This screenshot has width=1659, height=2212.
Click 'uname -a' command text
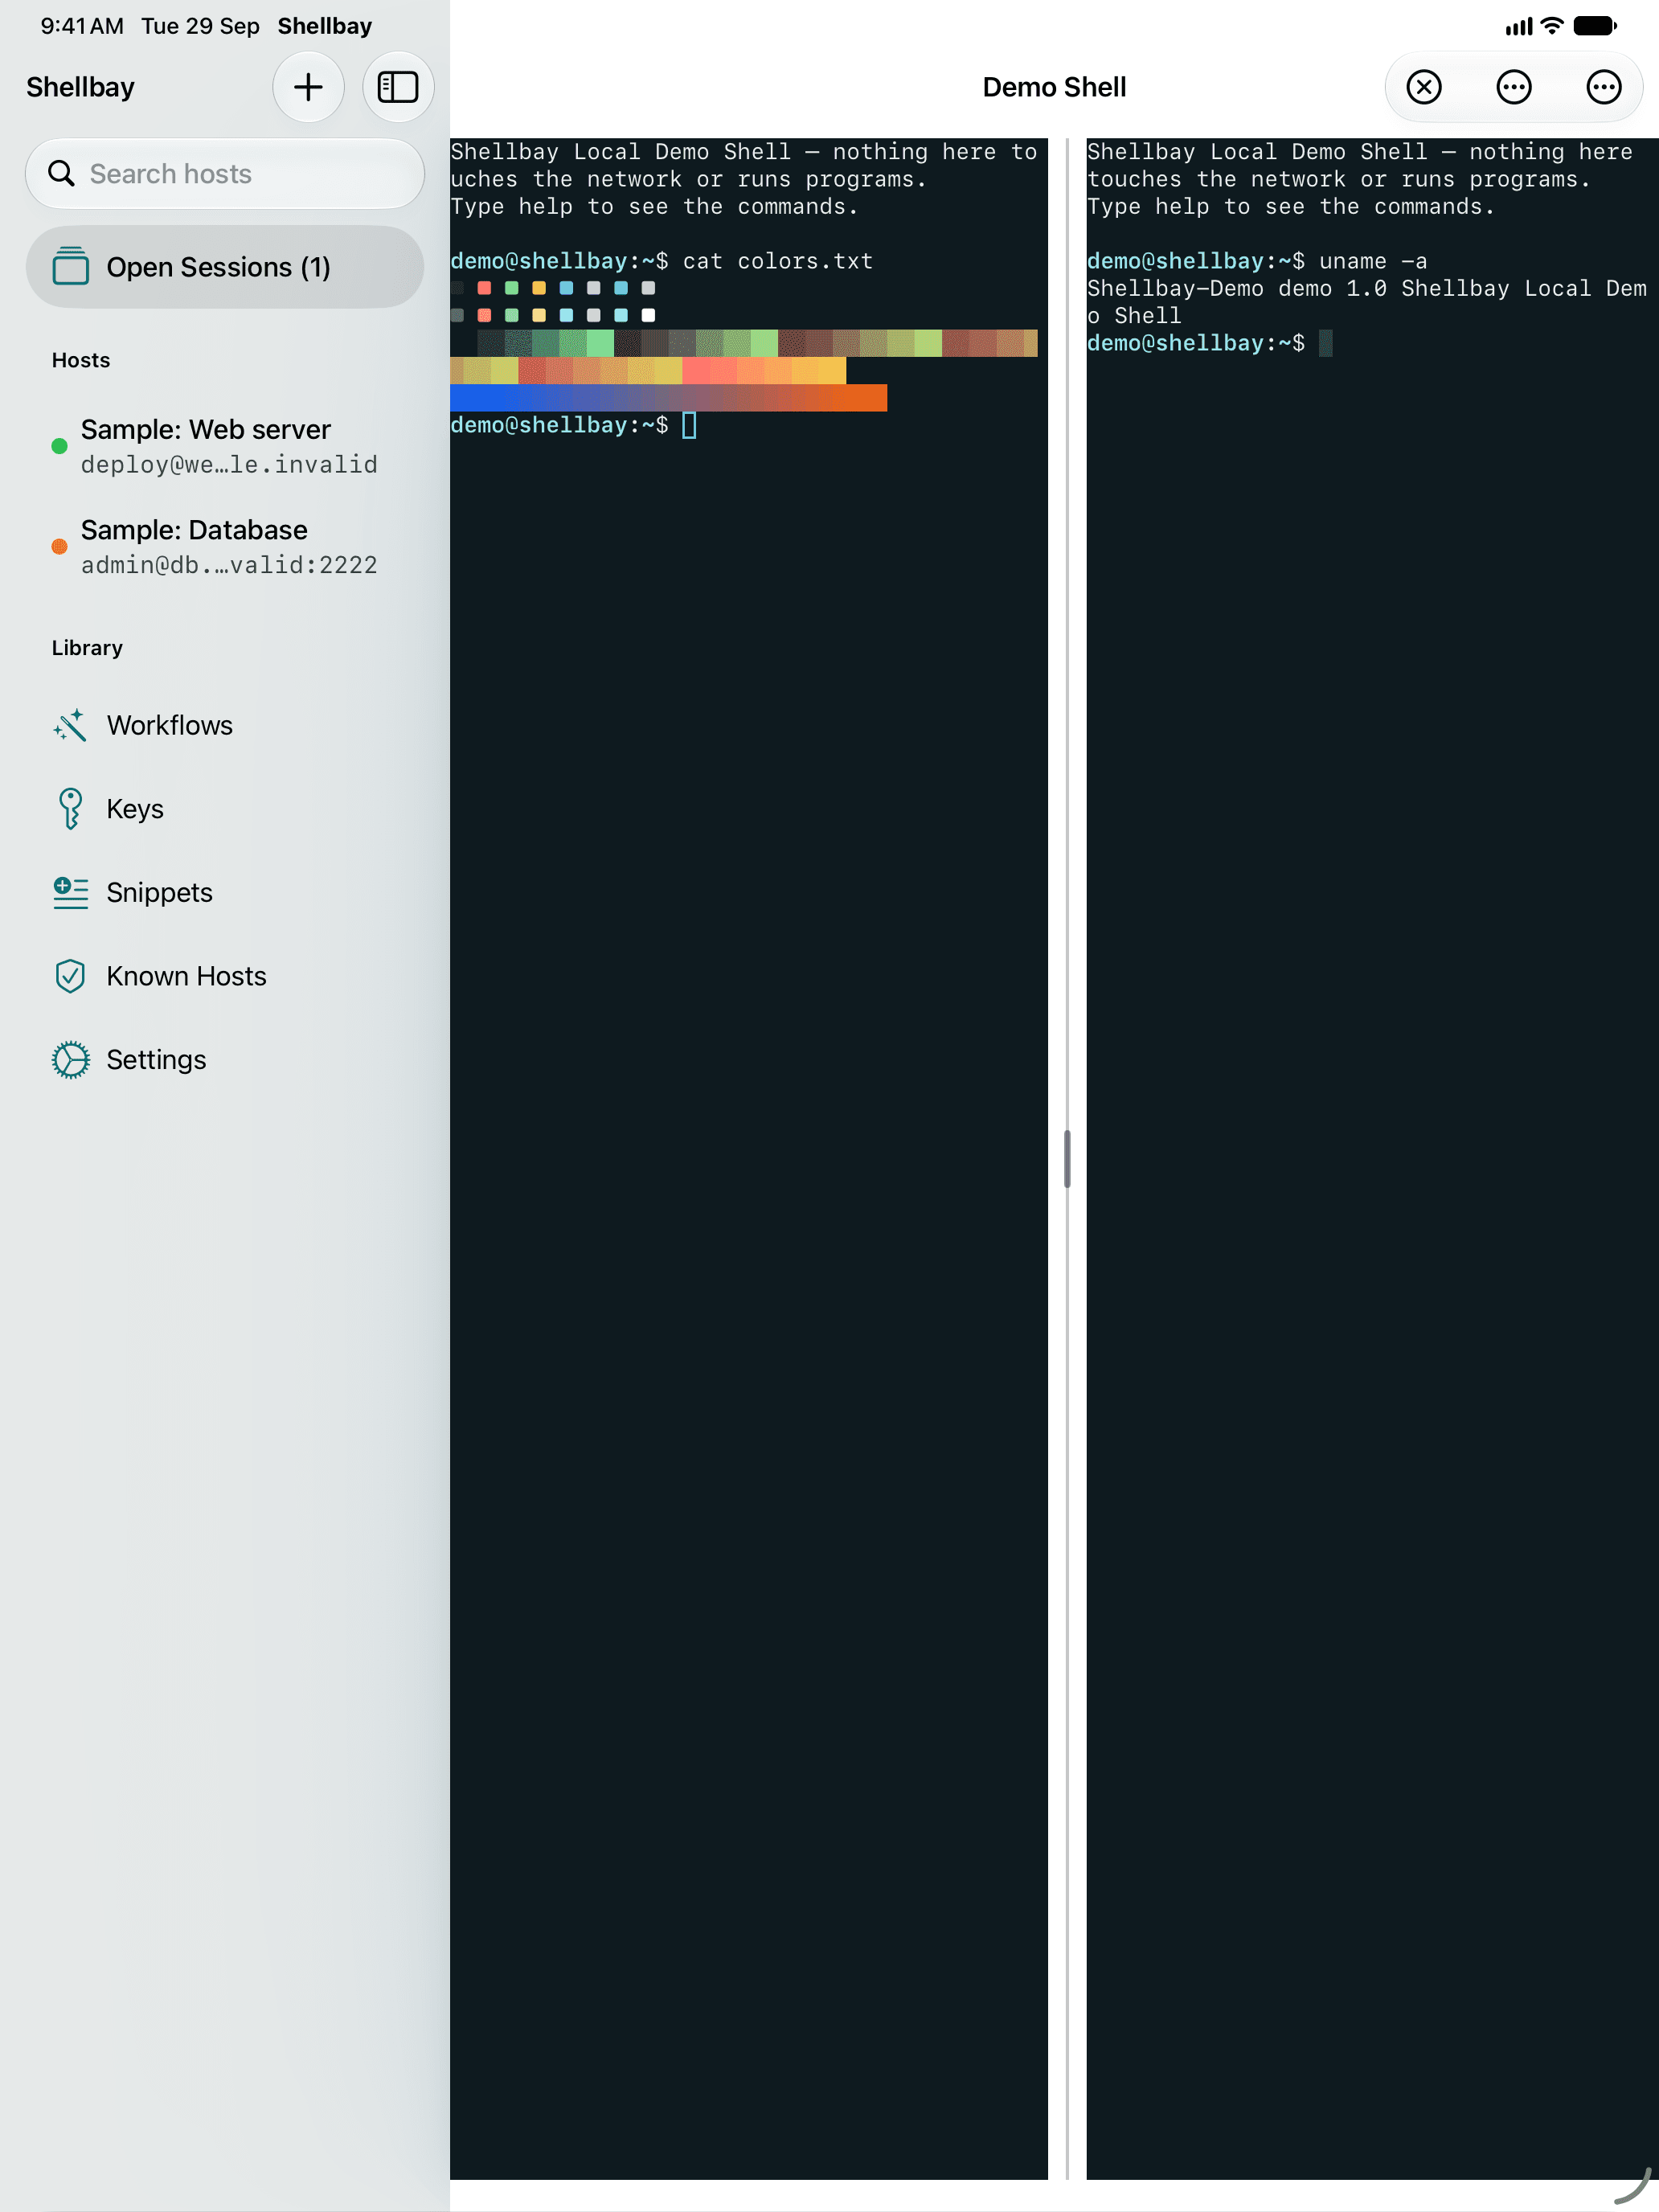[x=1373, y=262]
